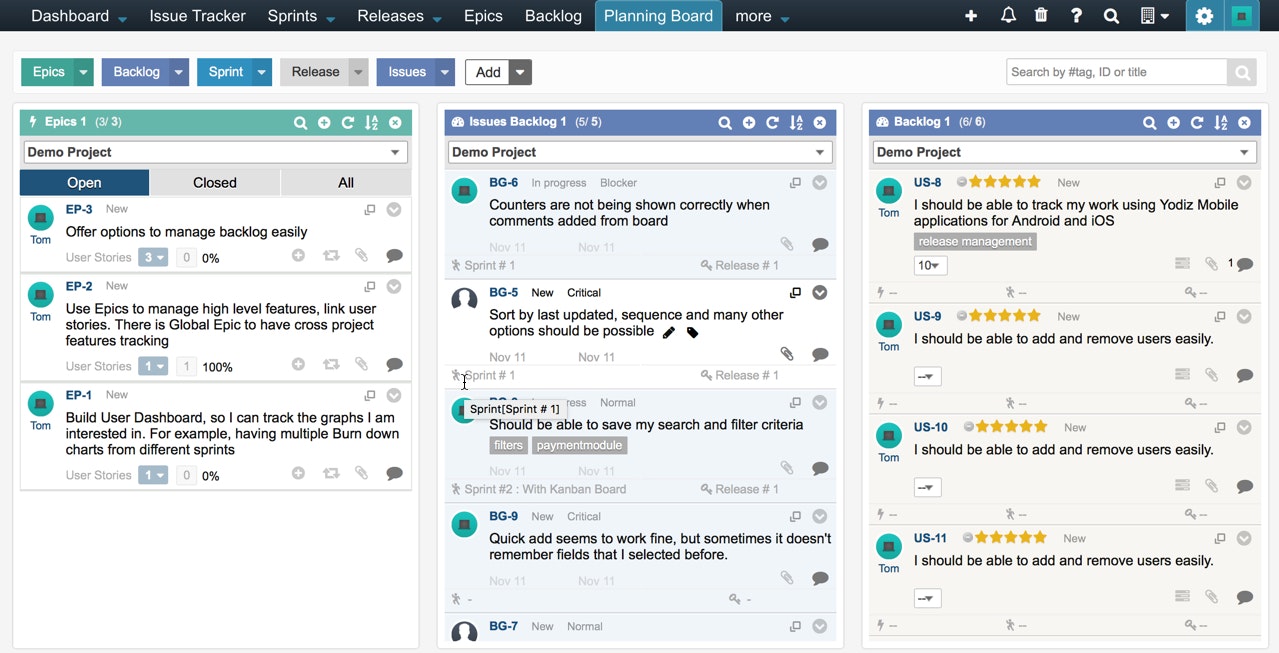Sort the Epics 1 panel
The height and width of the screenshot is (653, 1279).
(x=372, y=122)
